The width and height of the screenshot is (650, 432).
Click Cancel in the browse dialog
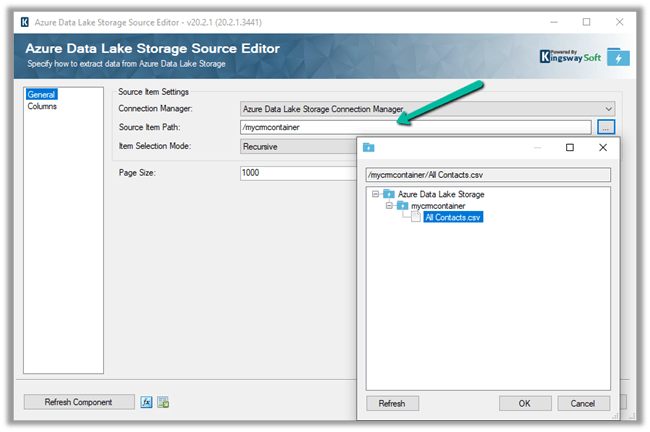583,403
